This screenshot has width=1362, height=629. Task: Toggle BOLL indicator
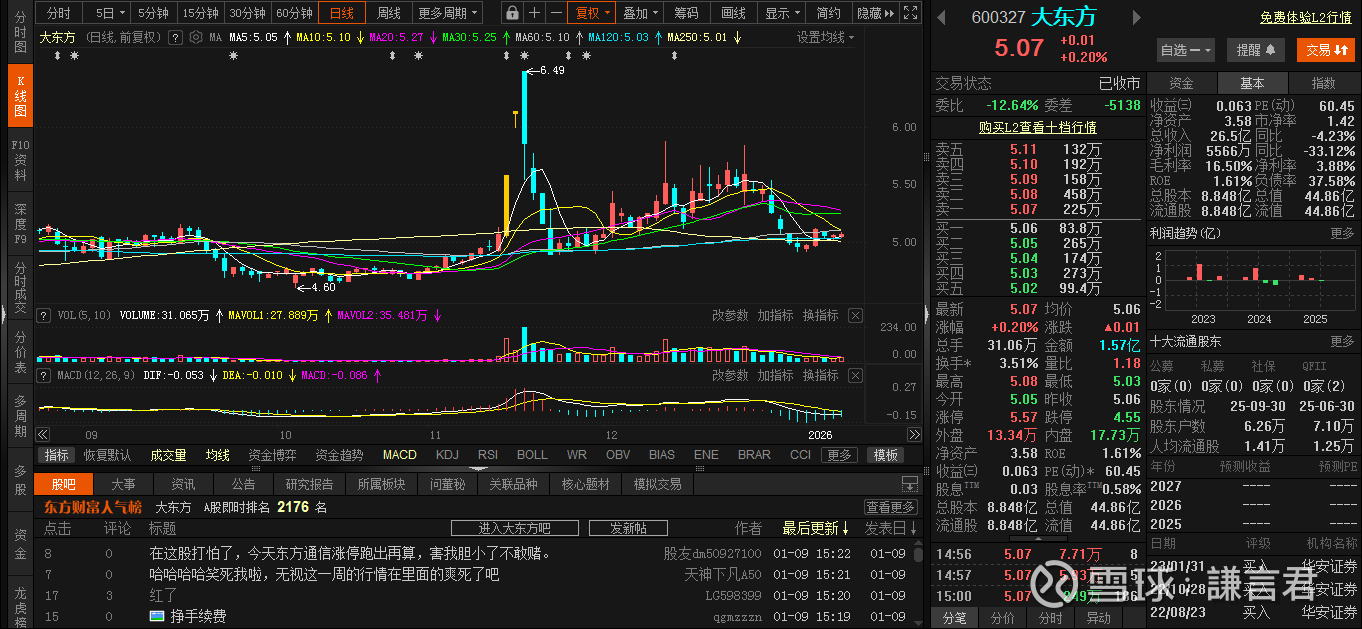[x=532, y=455]
